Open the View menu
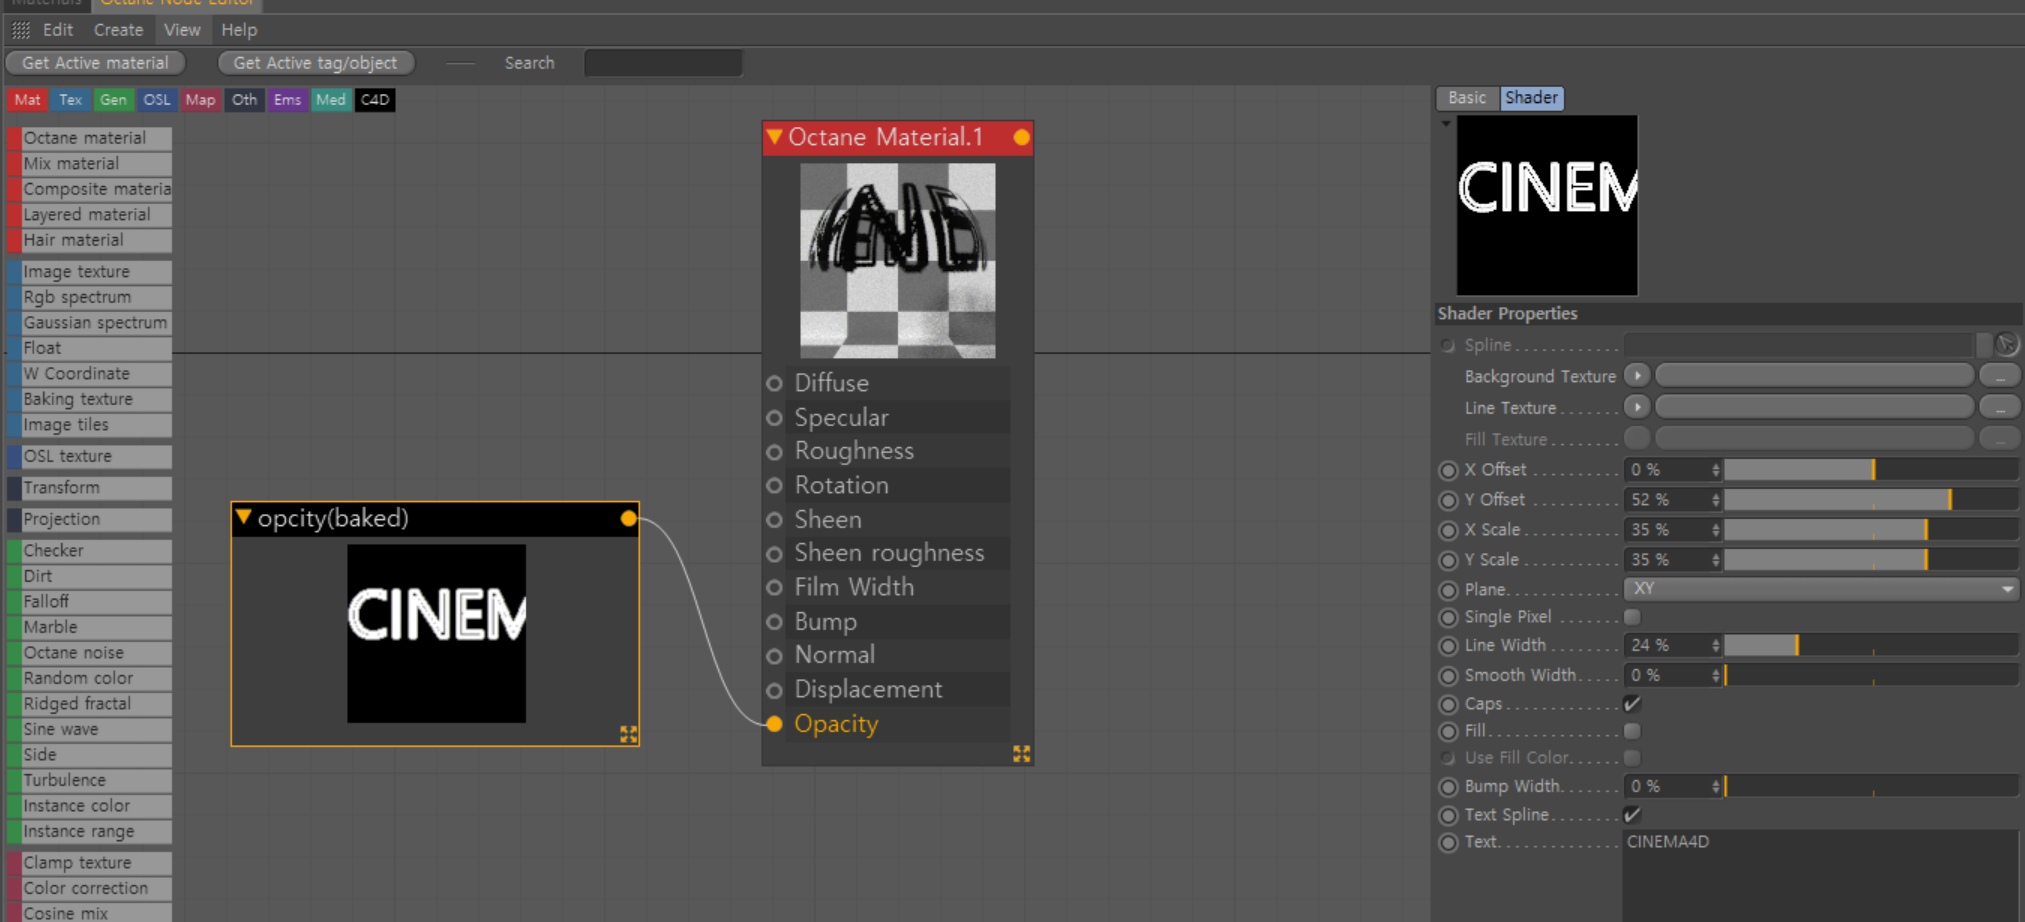The image size is (2025, 922). [x=182, y=30]
